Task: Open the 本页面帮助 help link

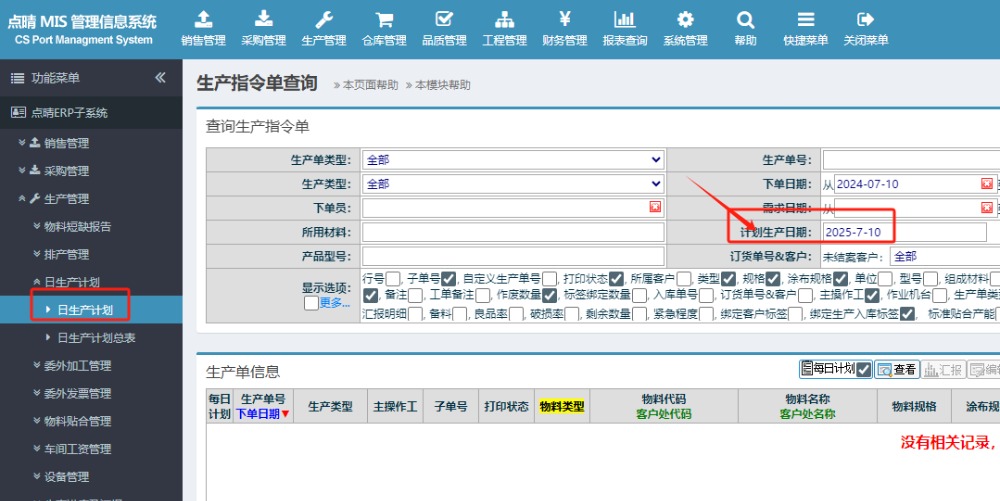Action: tap(370, 85)
